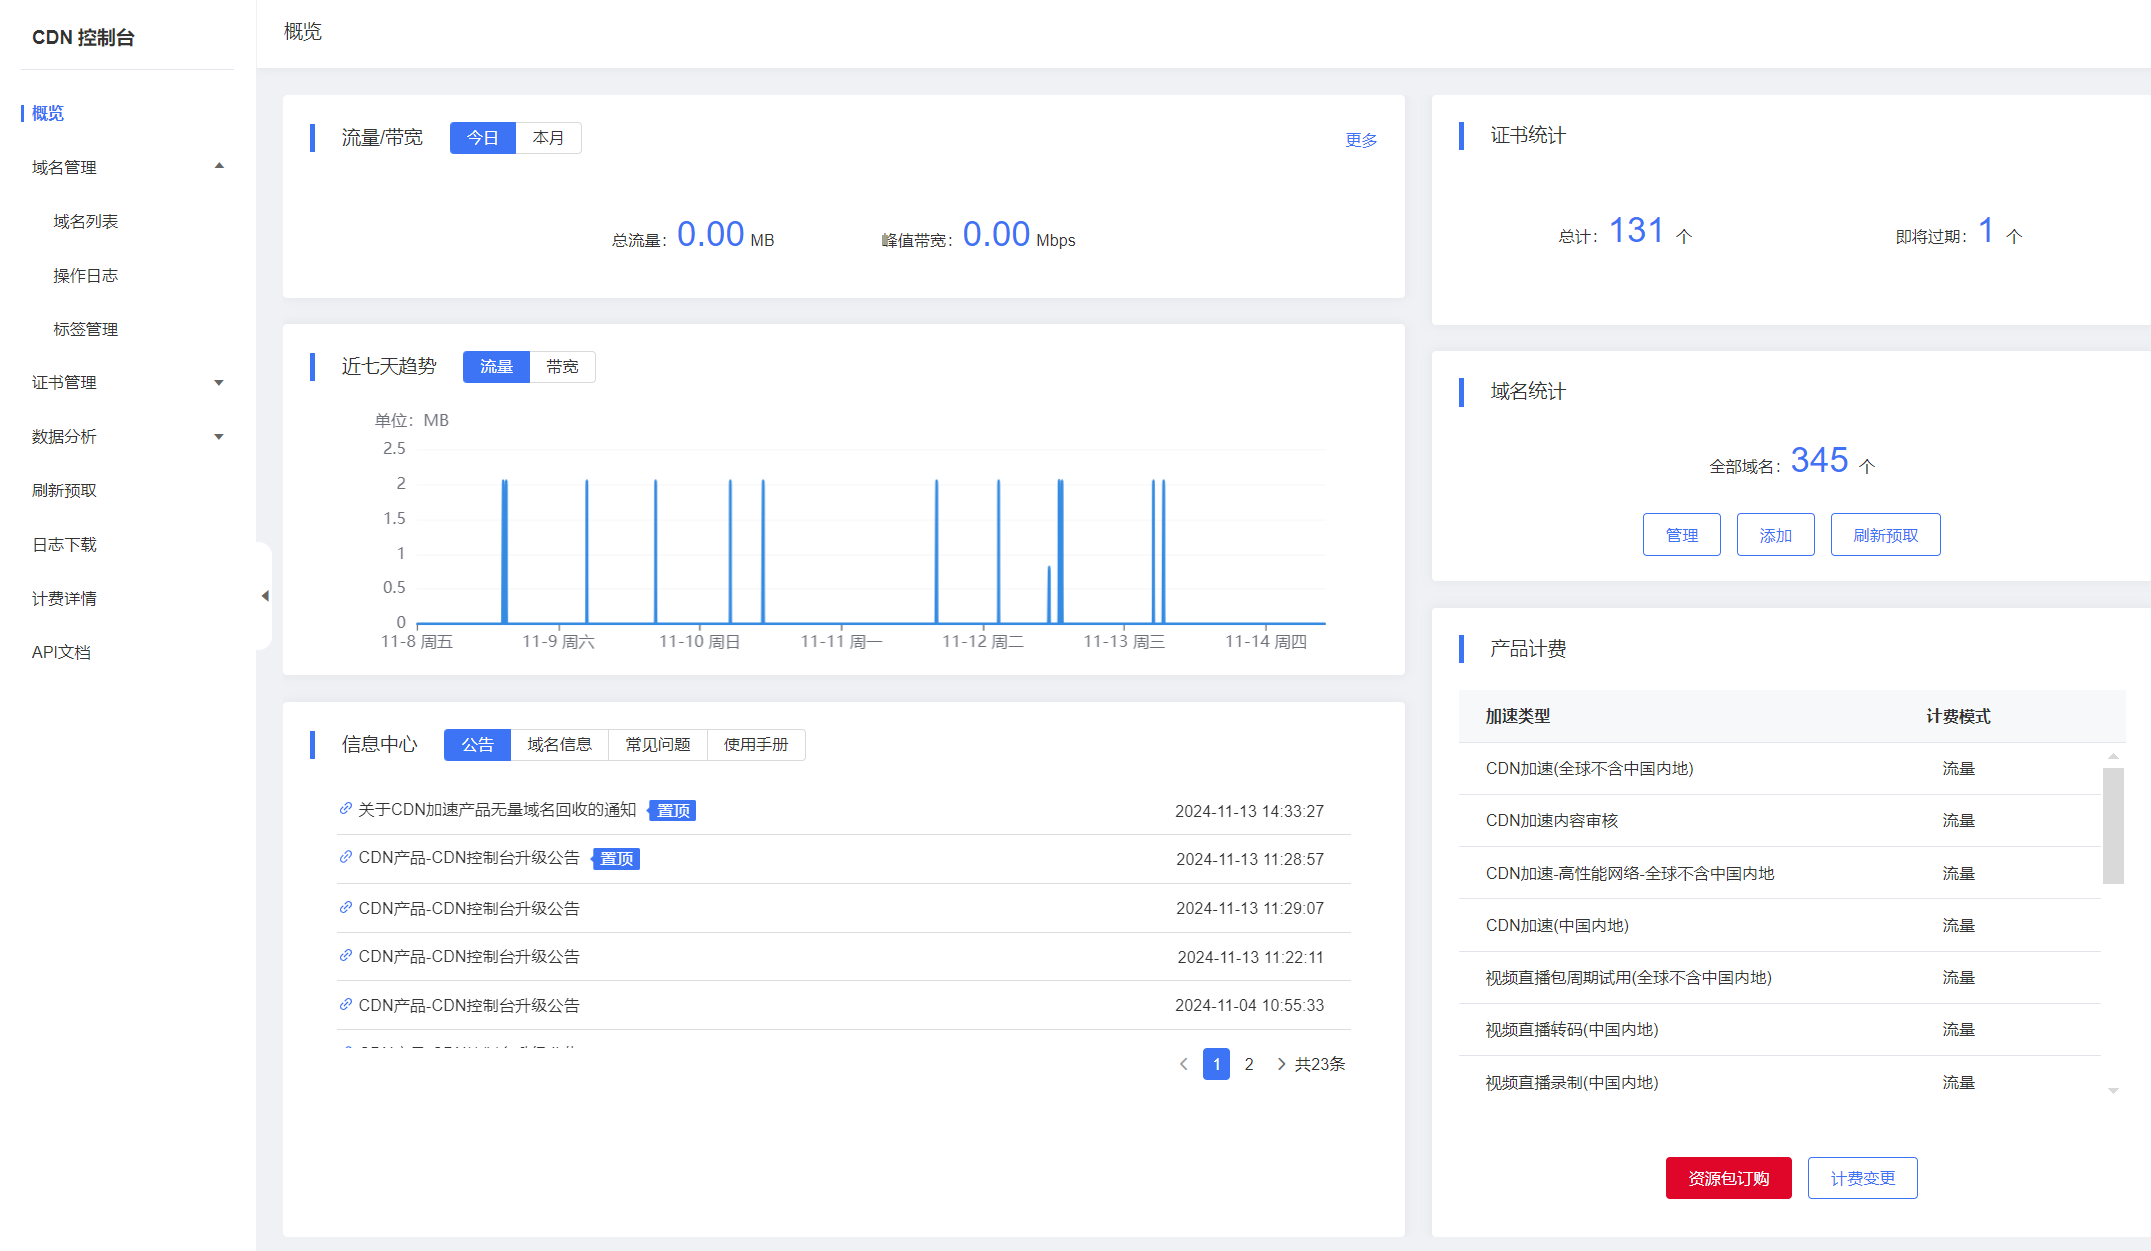Click the 峰值带宽 info icon
Image resolution: width=2151 pixels, height=1251 pixels.
tap(884, 240)
